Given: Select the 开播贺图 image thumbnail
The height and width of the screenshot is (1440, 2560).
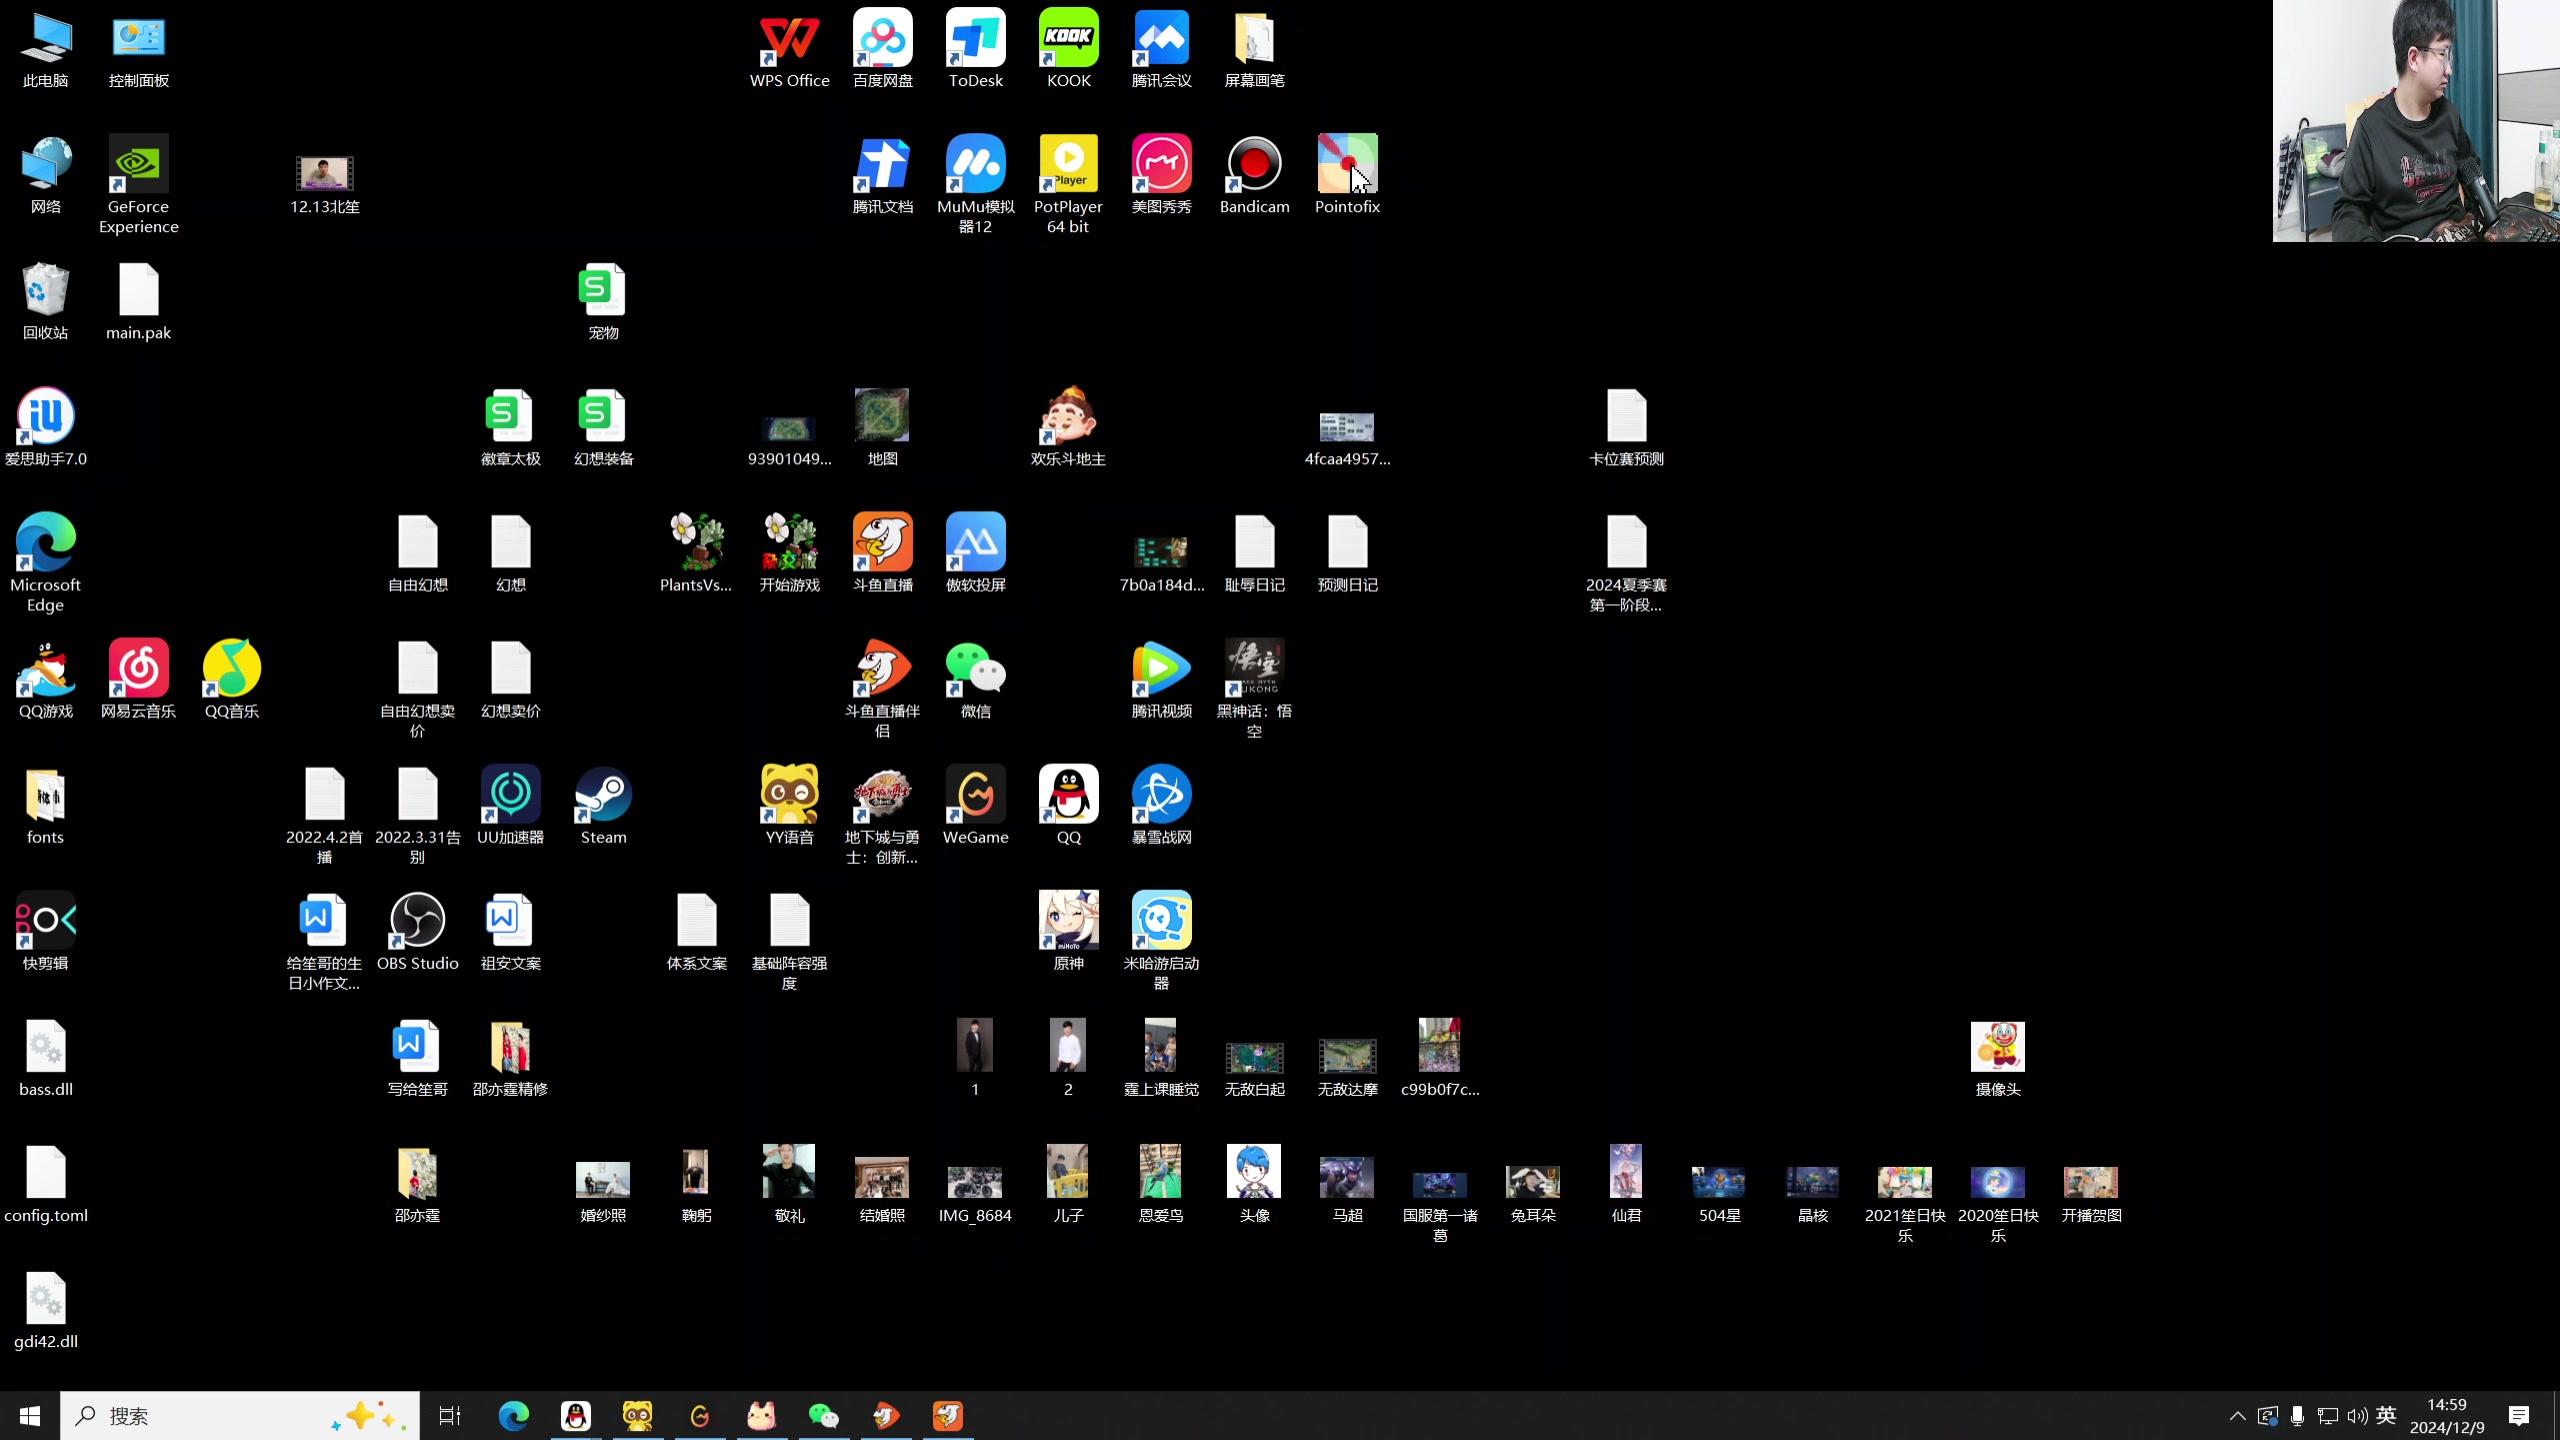Looking at the screenshot, I should 2091,1193.
